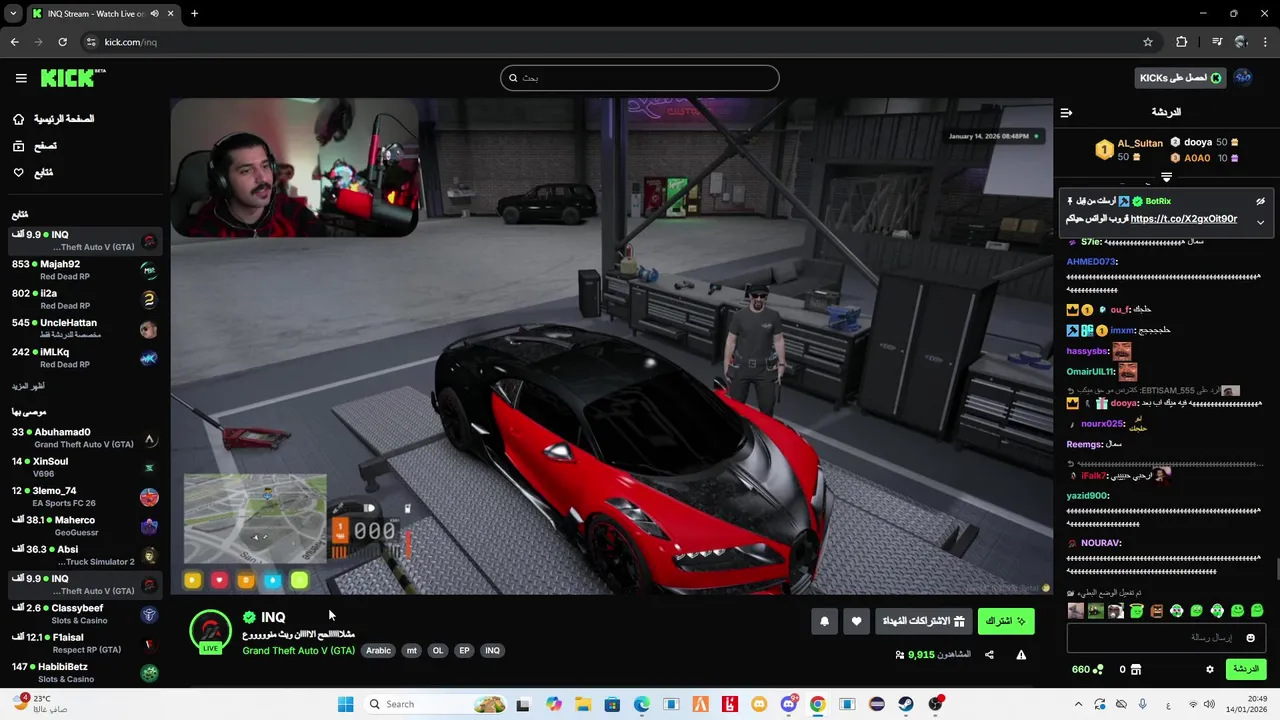1280x720 pixels.
Task: Select the Home page sidebar item
Action: click(53, 119)
